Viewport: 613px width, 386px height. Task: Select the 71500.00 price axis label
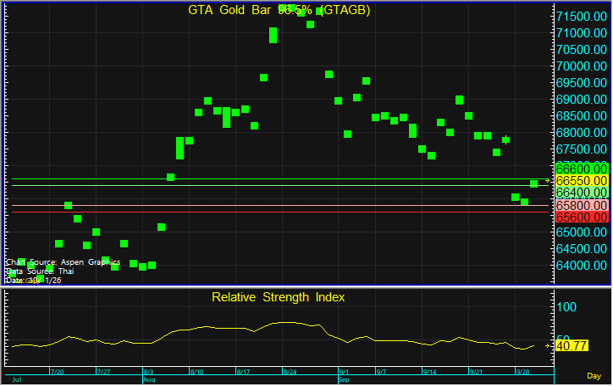coord(581,17)
